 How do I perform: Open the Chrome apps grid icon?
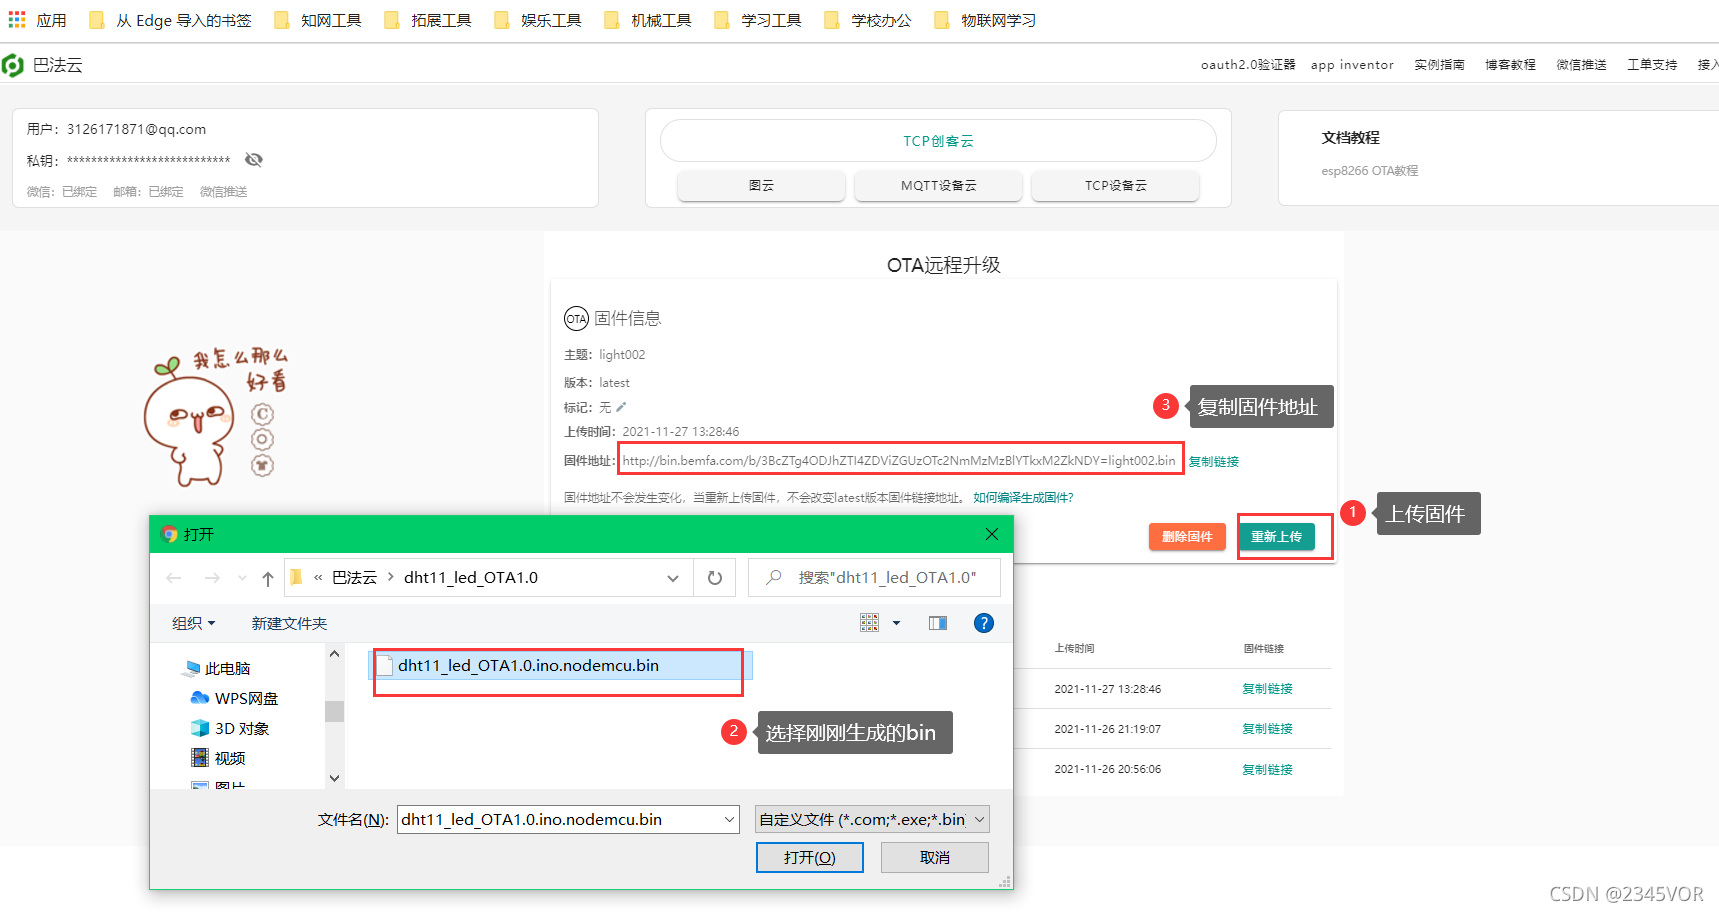pyautogui.click(x=17, y=20)
